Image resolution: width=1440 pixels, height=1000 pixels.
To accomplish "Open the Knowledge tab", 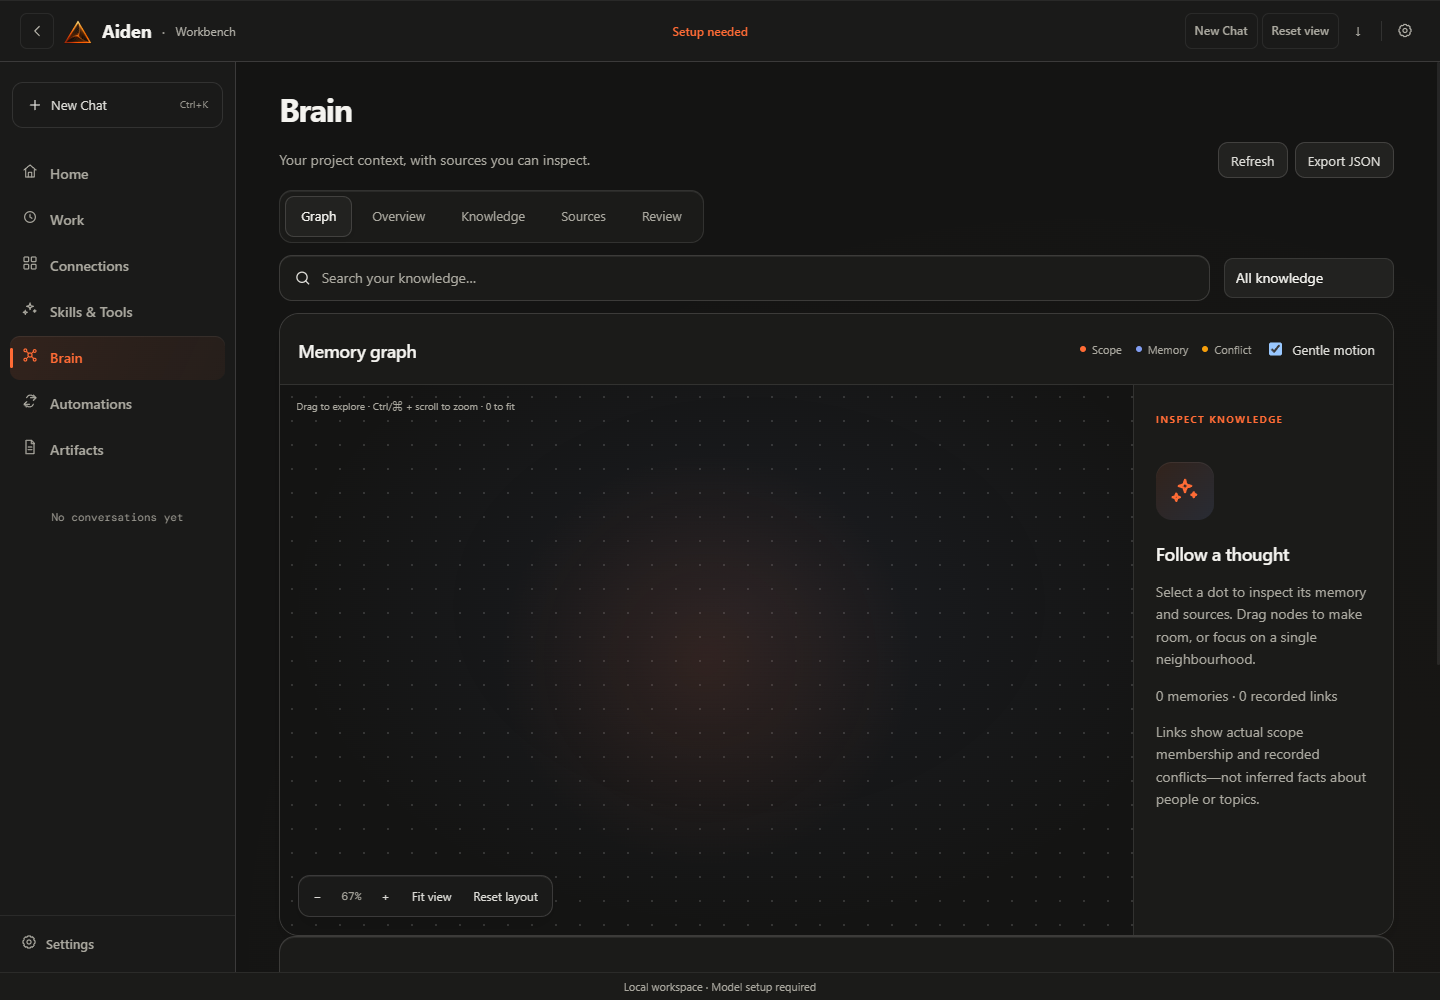I will pos(493,217).
